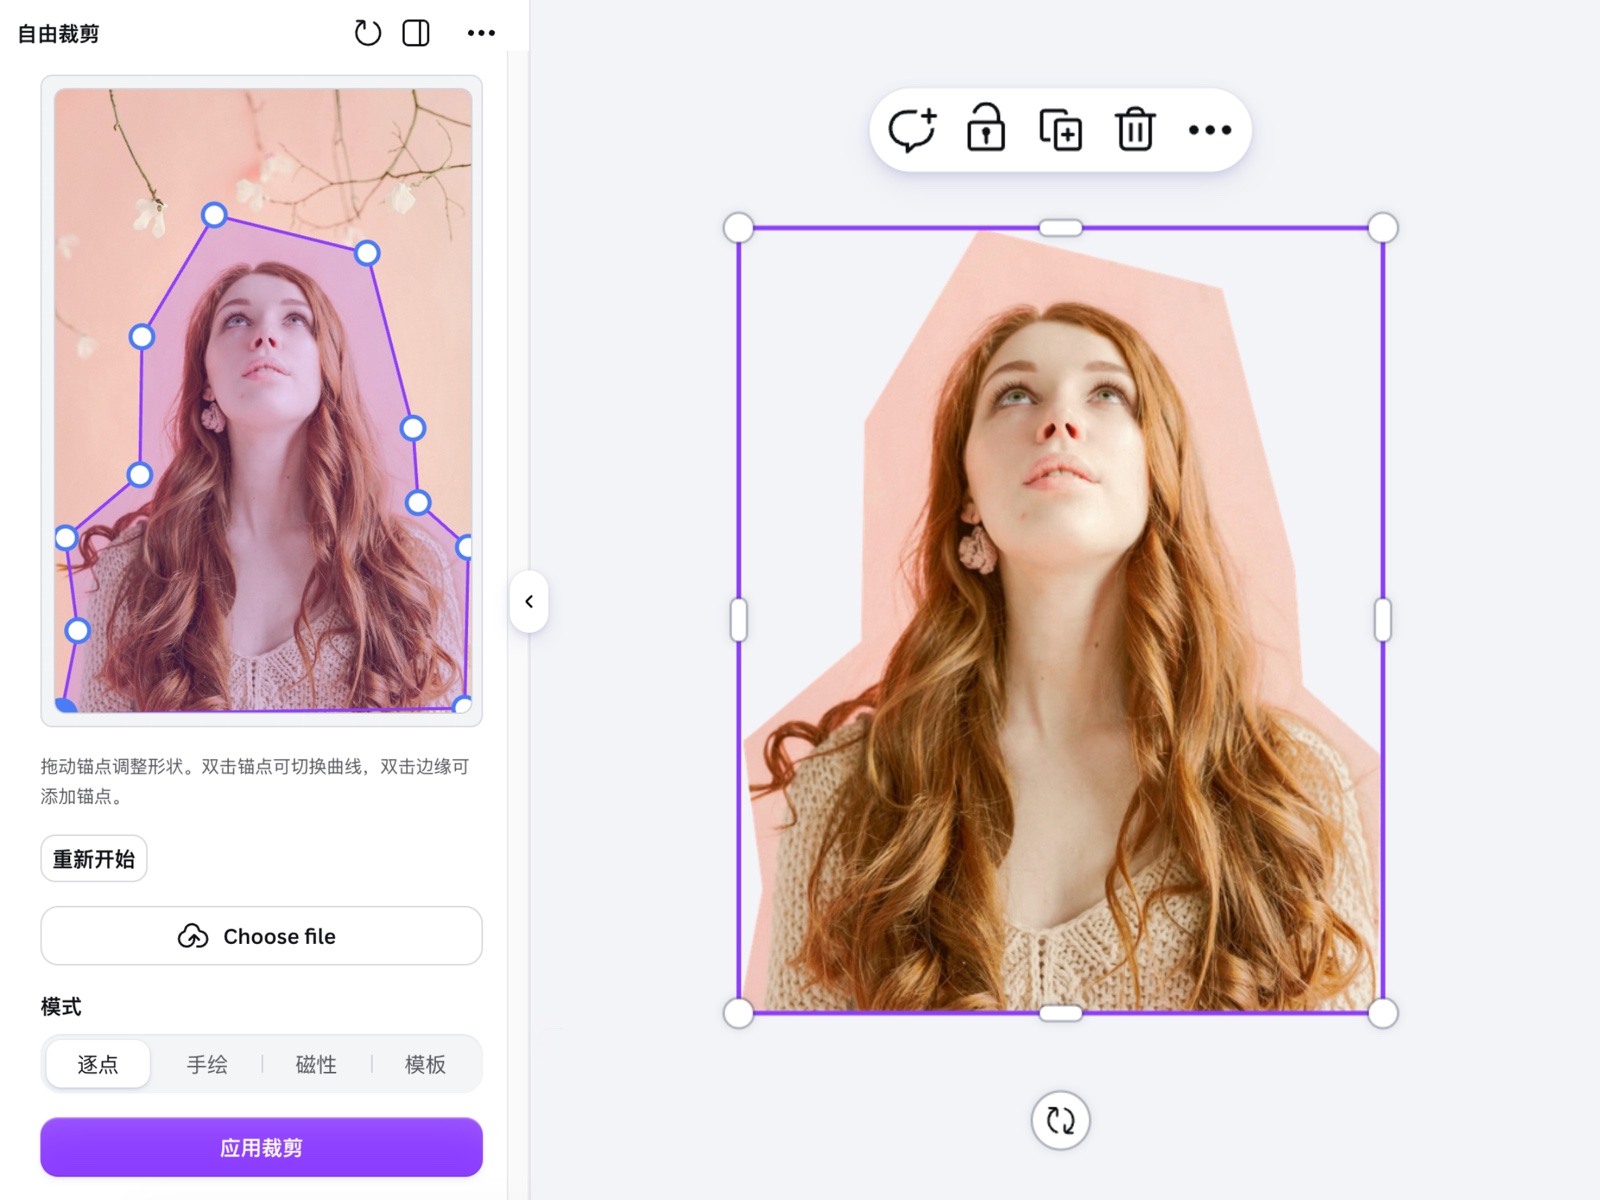Viewport: 1600px width, 1200px height.
Task: Apply the crop with 应用裁剪
Action: coord(261,1147)
